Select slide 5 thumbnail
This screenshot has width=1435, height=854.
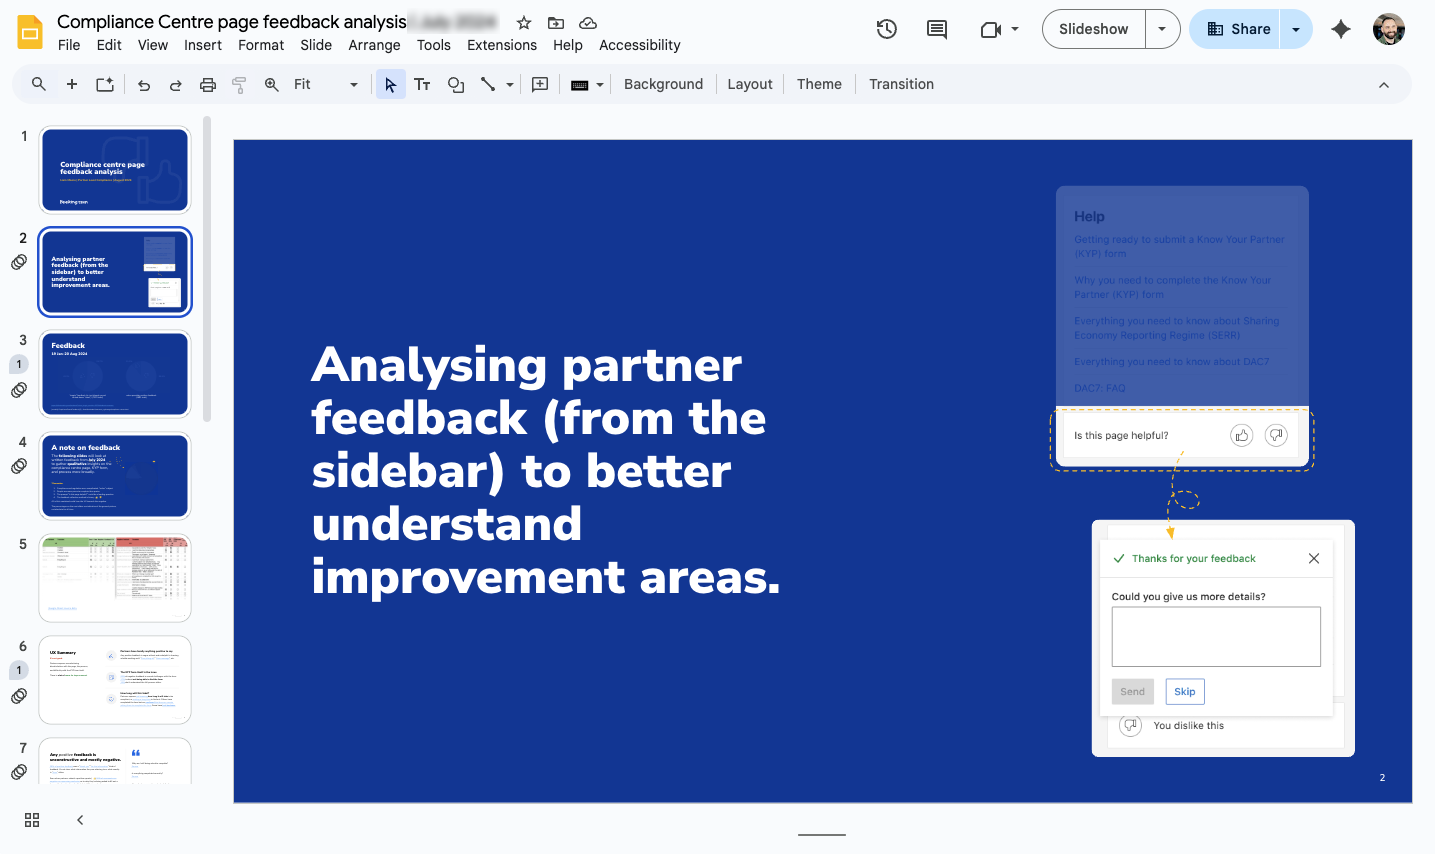tap(114, 577)
